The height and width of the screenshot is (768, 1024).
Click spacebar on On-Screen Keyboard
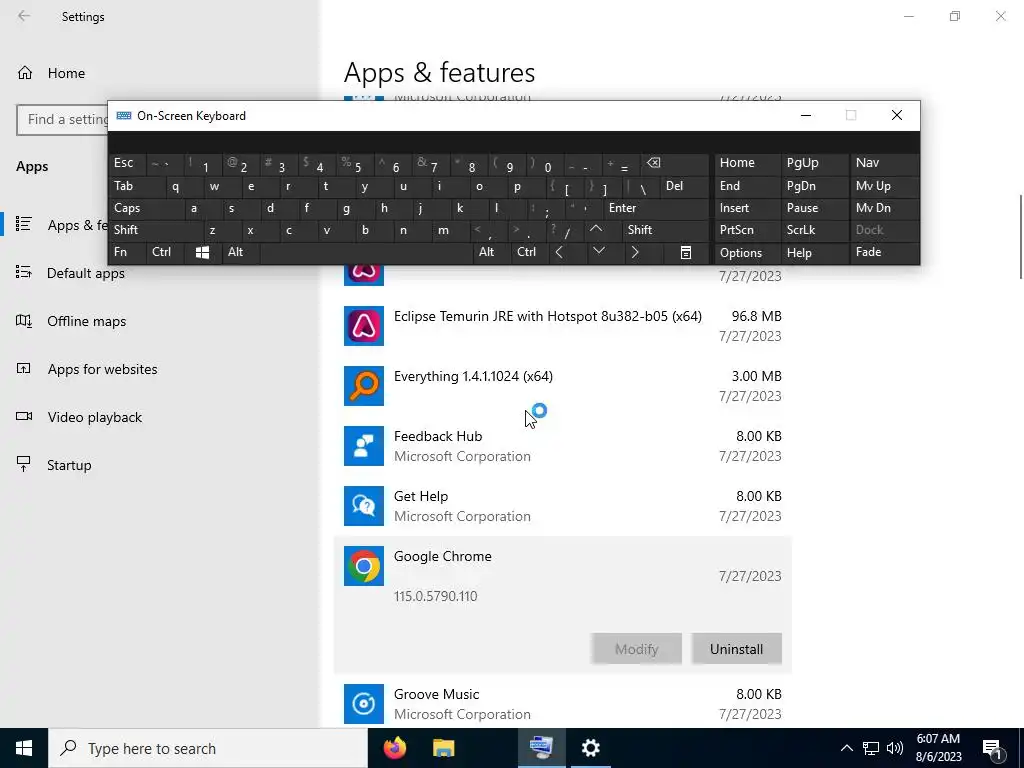(x=366, y=253)
